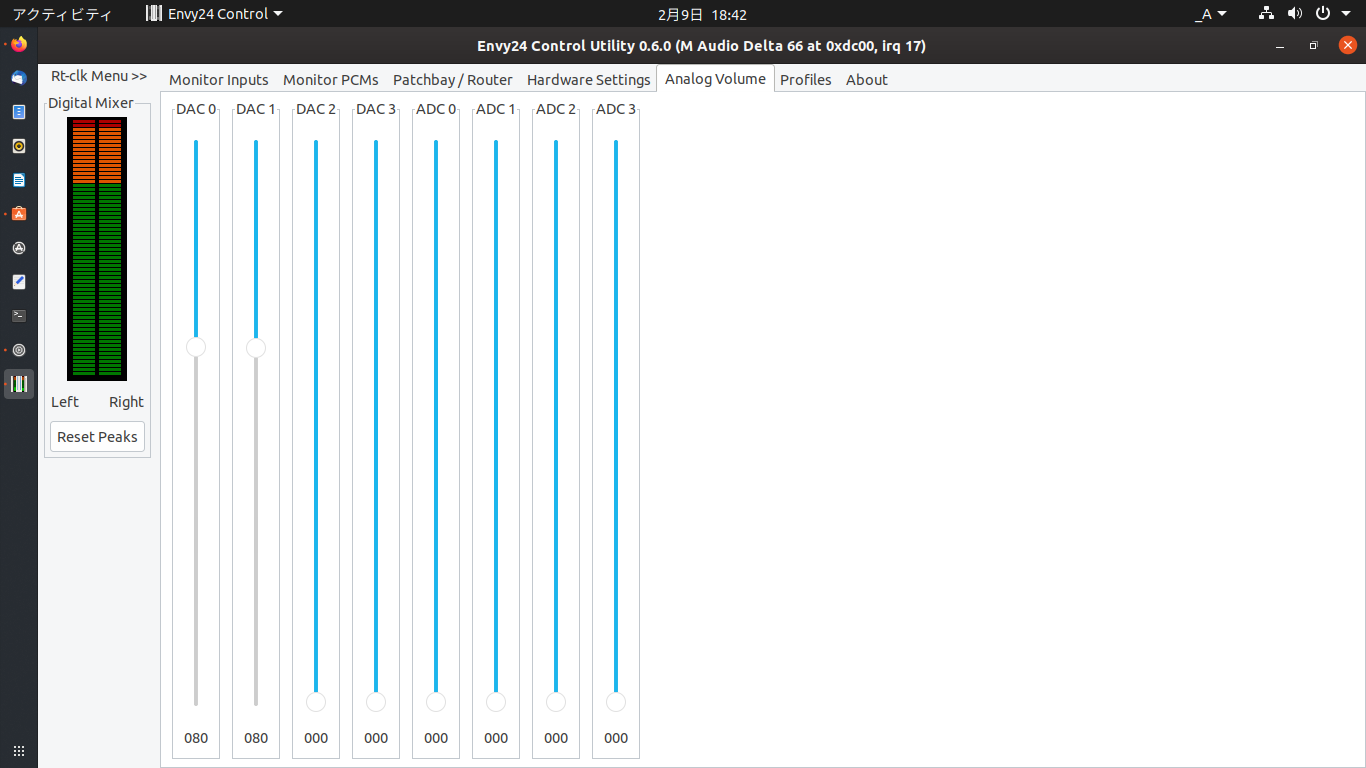Click the DAC 2 value 000

[x=316, y=738]
